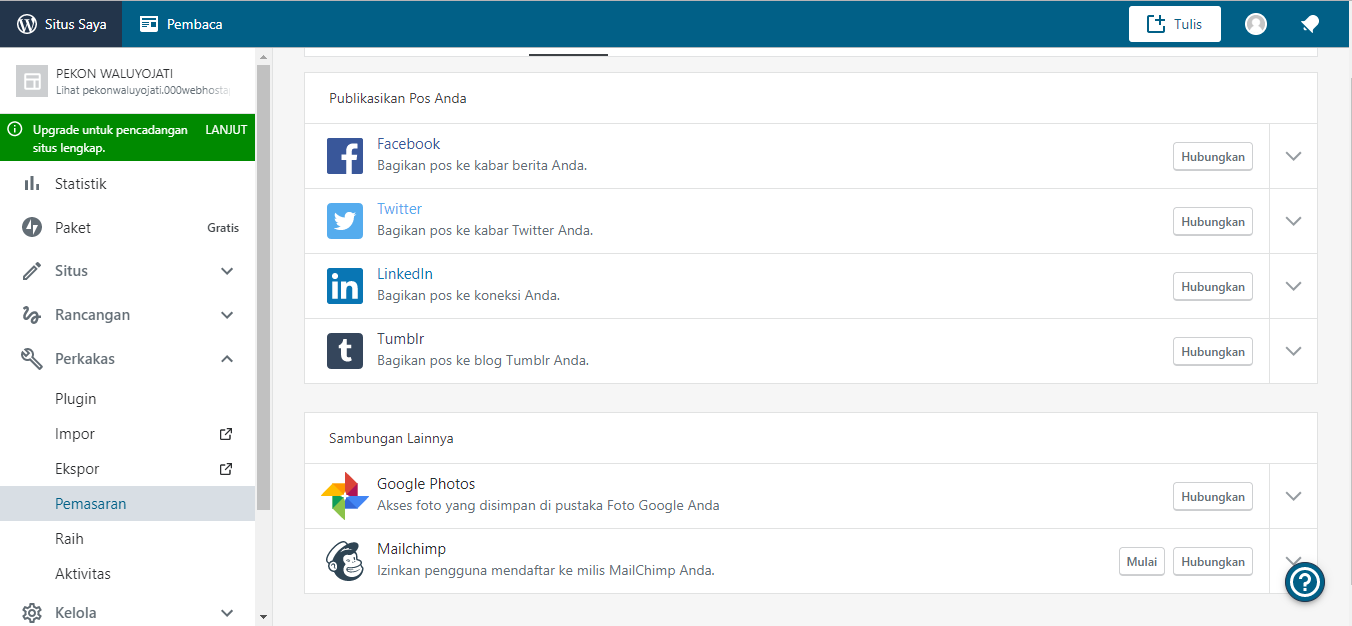Click the Kelola gear icon
1352x626 pixels.
32,613
